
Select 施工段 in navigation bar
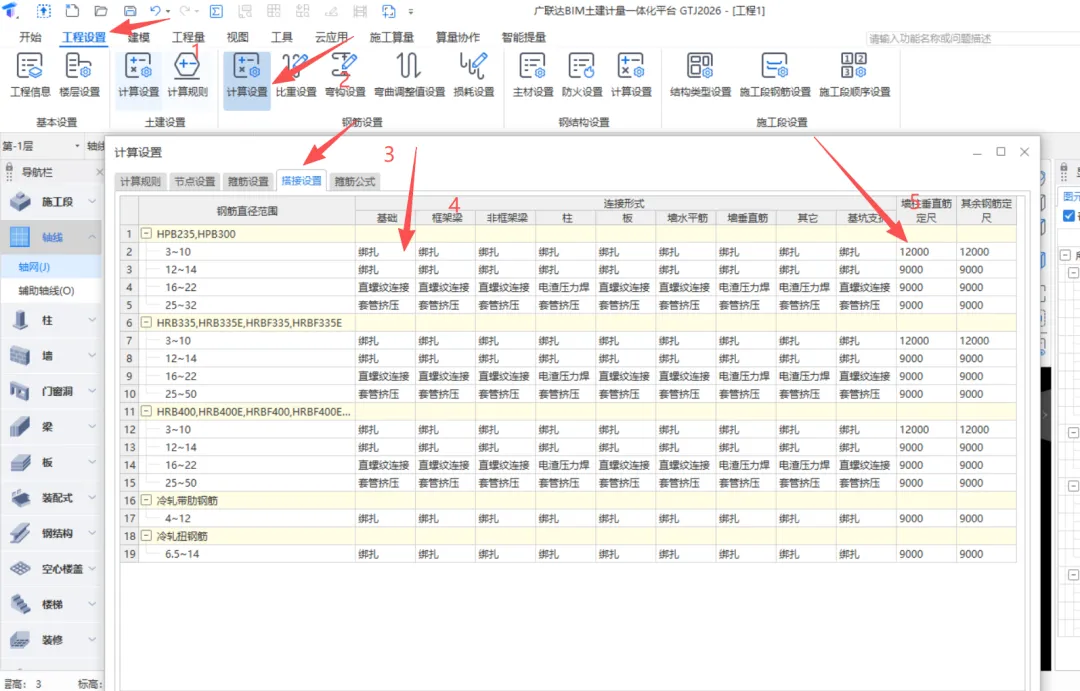pos(52,202)
